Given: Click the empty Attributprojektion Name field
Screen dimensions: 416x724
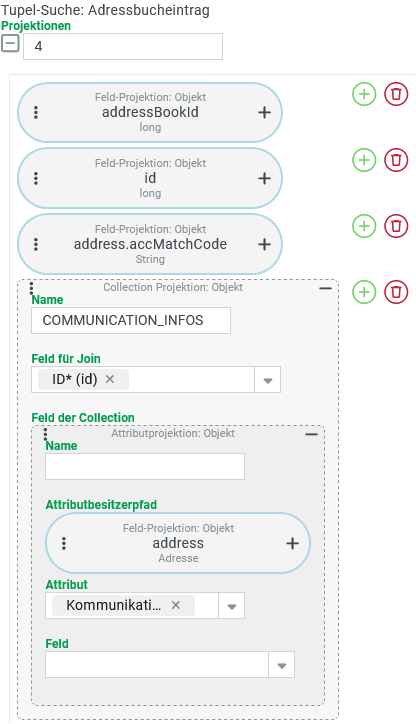Looking at the screenshot, I should click(x=145, y=466).
